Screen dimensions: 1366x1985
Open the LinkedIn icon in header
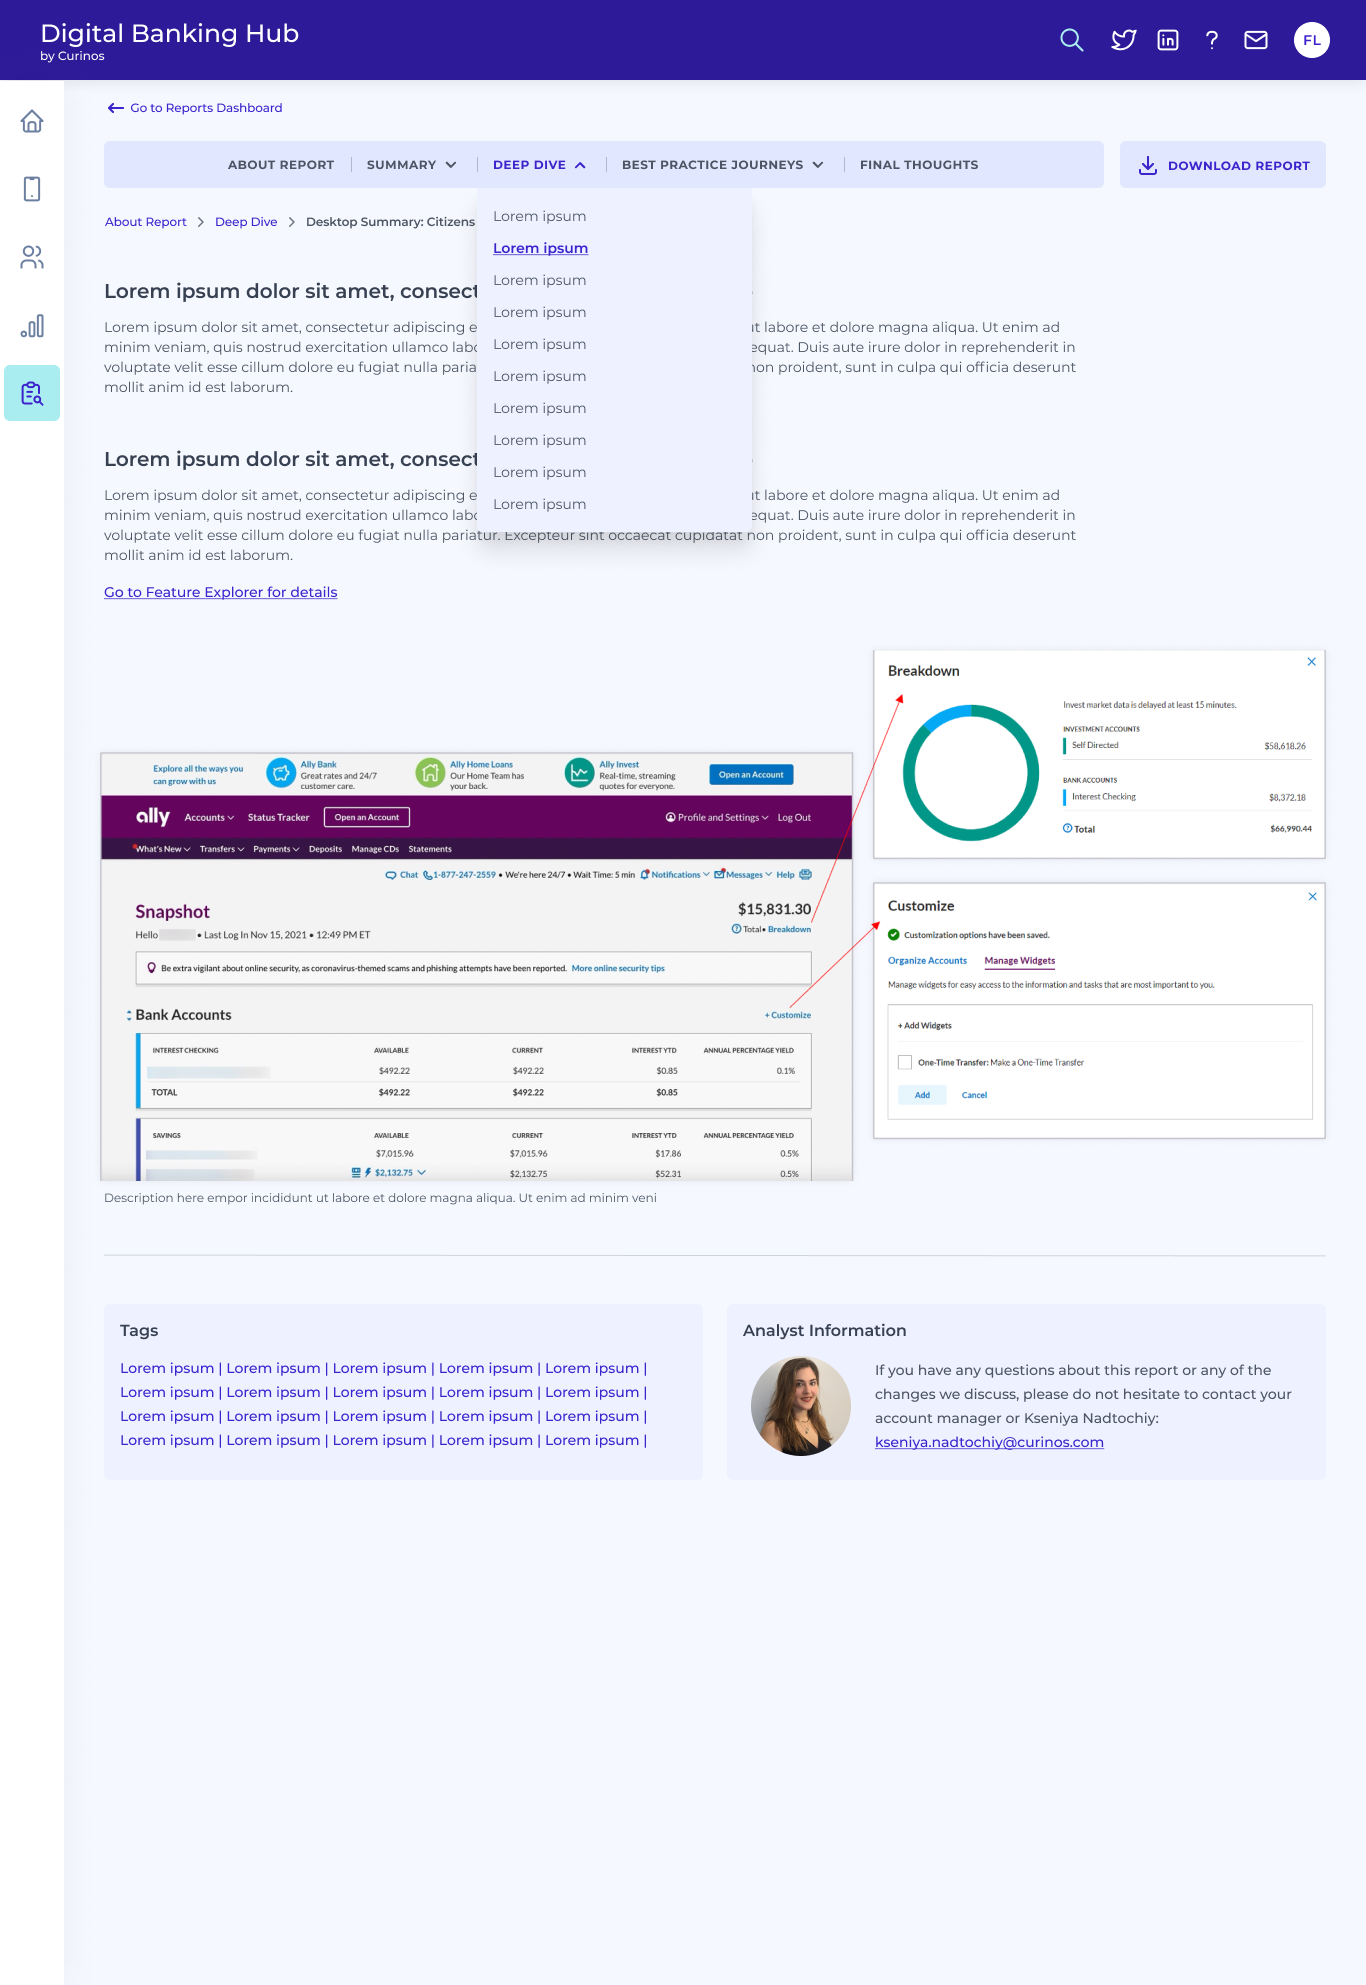(1168, 40)
